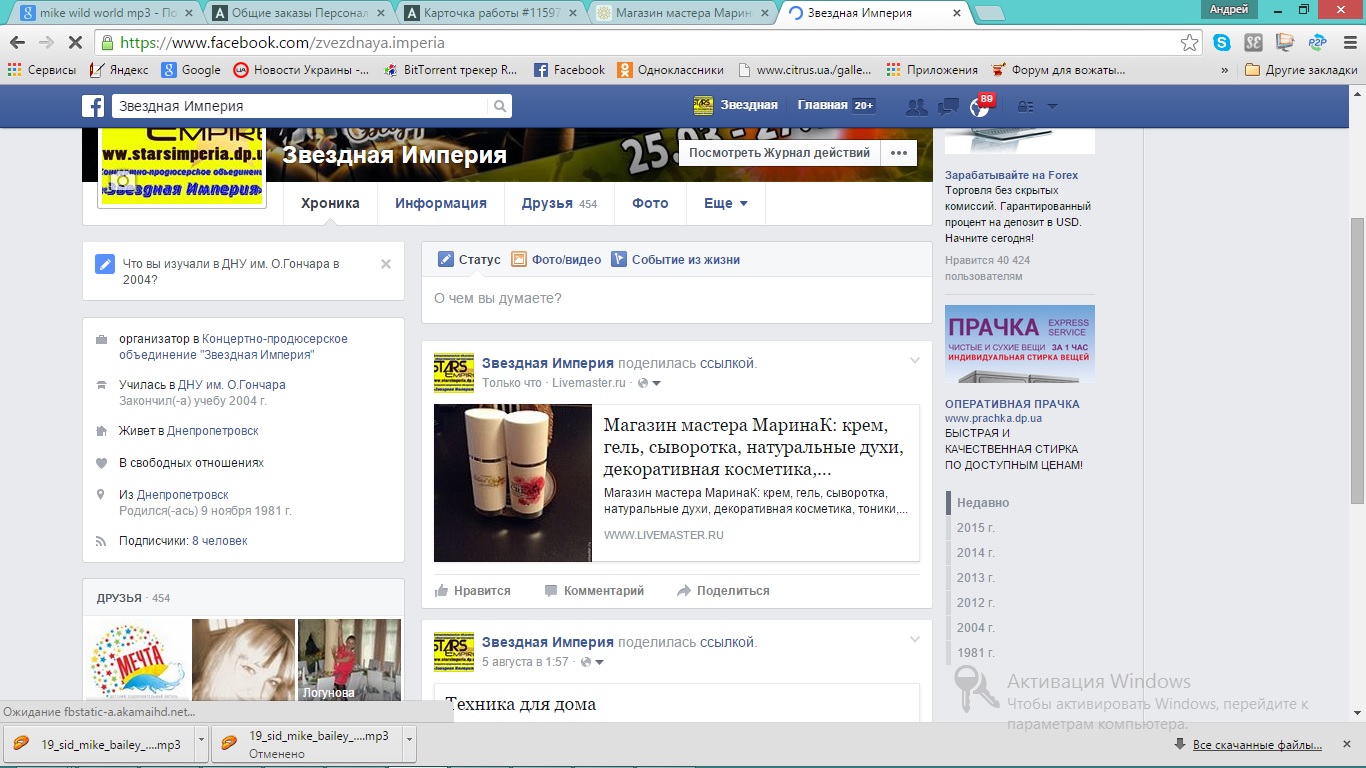1366x768 pixels.
Task: Open options chevron on the 5 августа post
Action: 914,640
